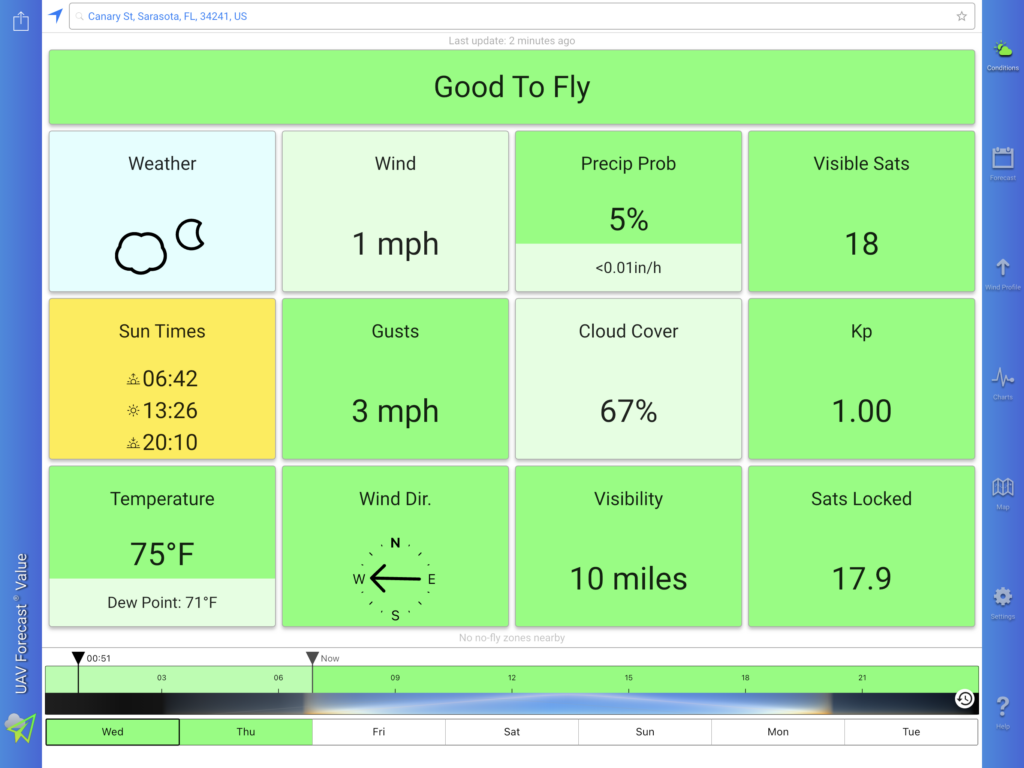Open the Cloud Cover 67% tile
This screenshot has width=1024, height=768.
tap(628, 379)
